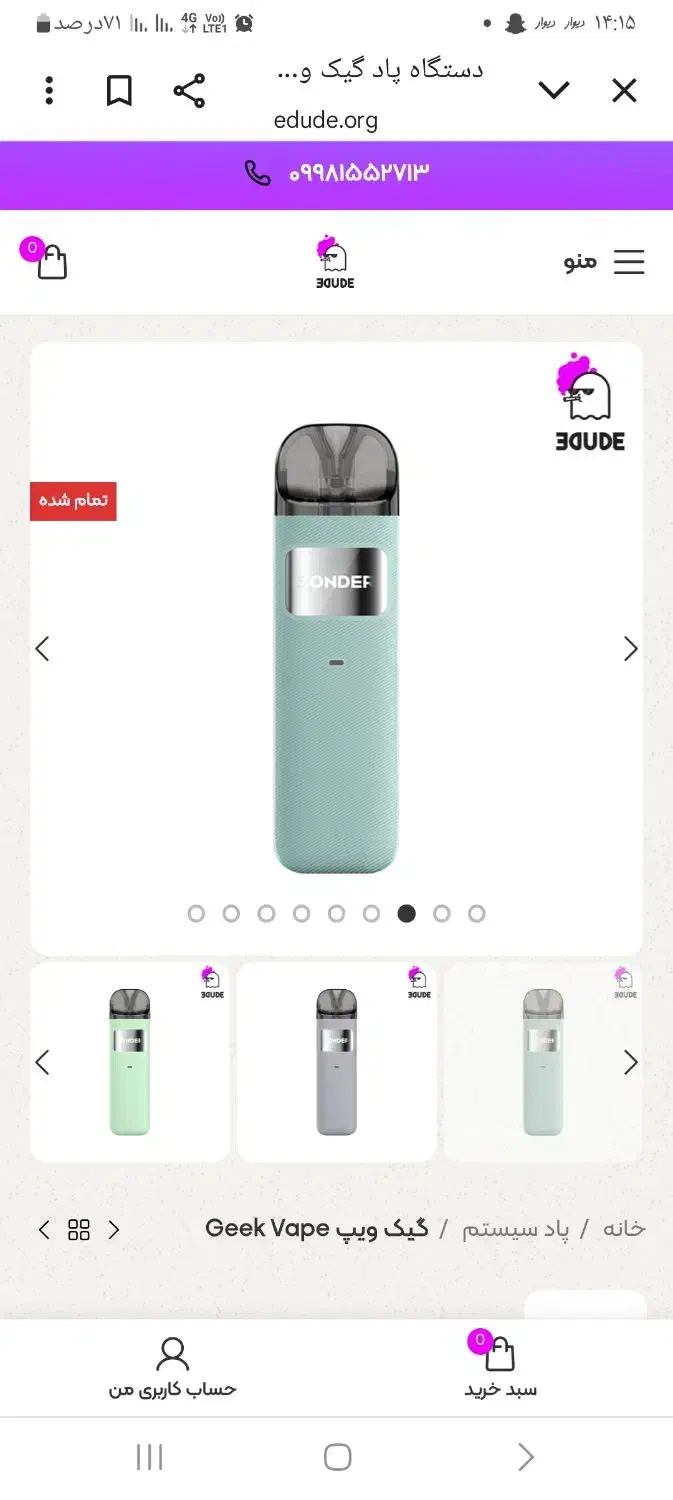The height and width of the screenshot is (1500, 673).
Task: Bookmark this edude.org page
Action: tap(119, 91)
